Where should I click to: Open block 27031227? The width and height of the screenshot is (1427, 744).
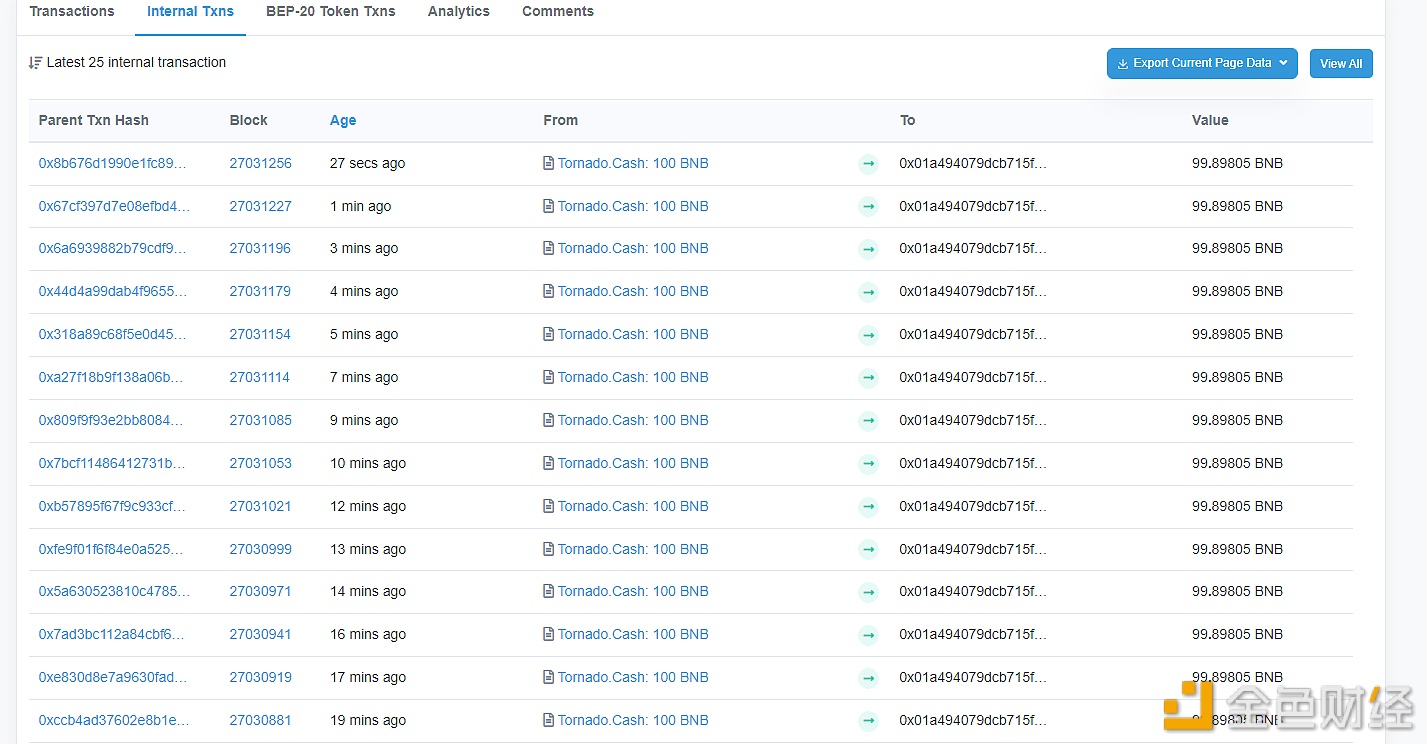pos(260,206)
